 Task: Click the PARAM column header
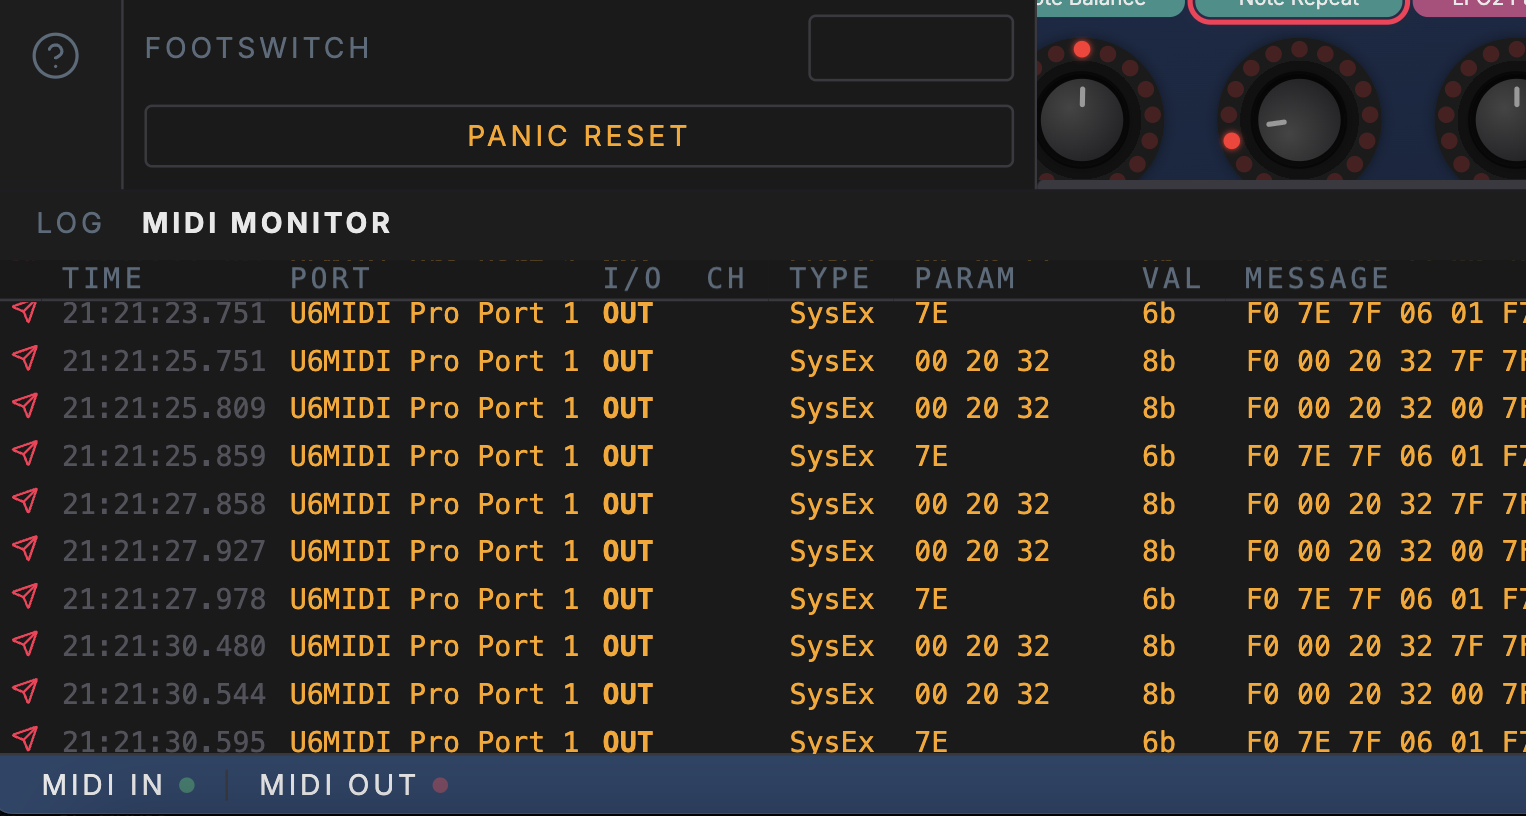tap(965, 278)
